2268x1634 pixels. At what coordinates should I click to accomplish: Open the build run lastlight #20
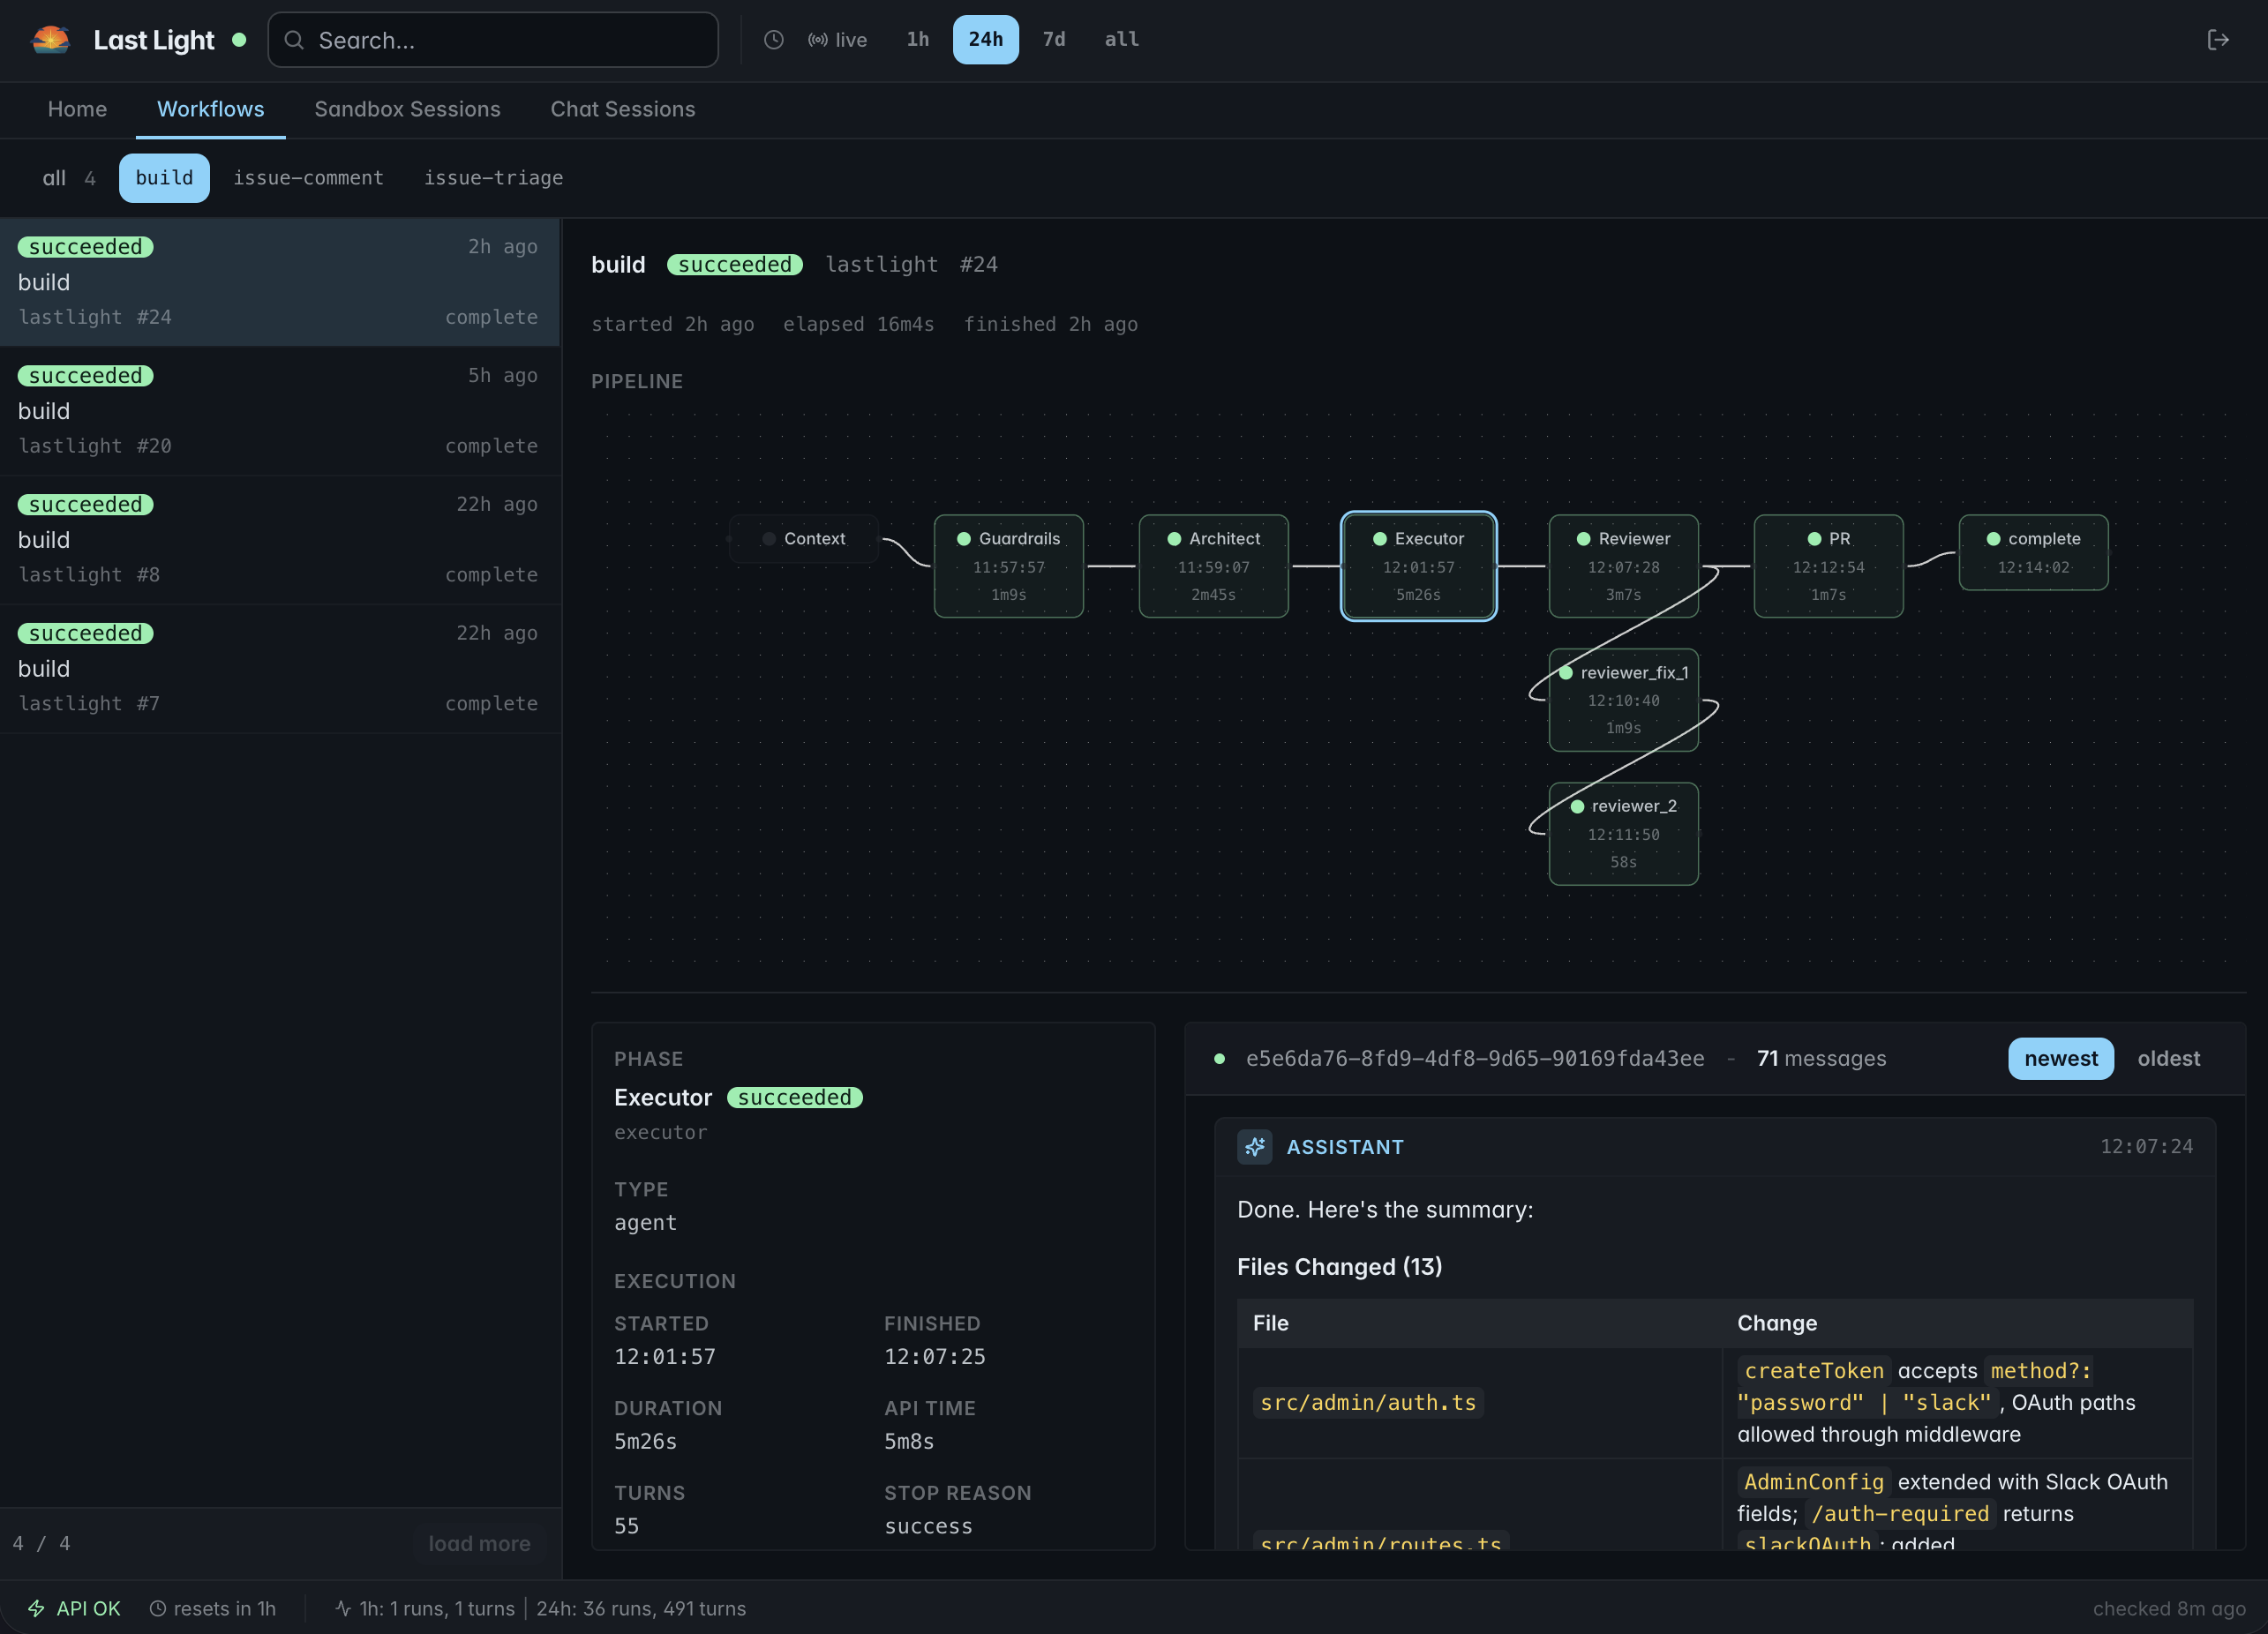pos(280,411)
